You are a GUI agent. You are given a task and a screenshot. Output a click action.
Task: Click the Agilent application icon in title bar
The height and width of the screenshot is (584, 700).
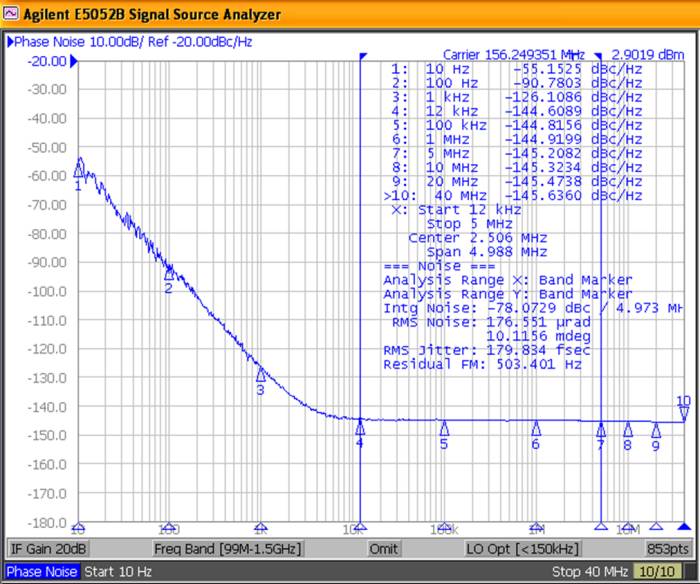click(13, 14)
